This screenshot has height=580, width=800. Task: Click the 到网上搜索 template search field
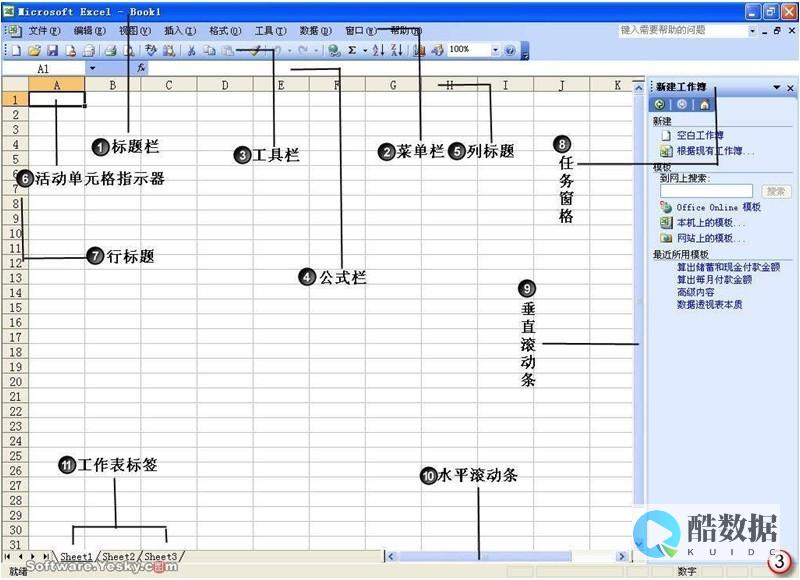(x=706, y=191)
